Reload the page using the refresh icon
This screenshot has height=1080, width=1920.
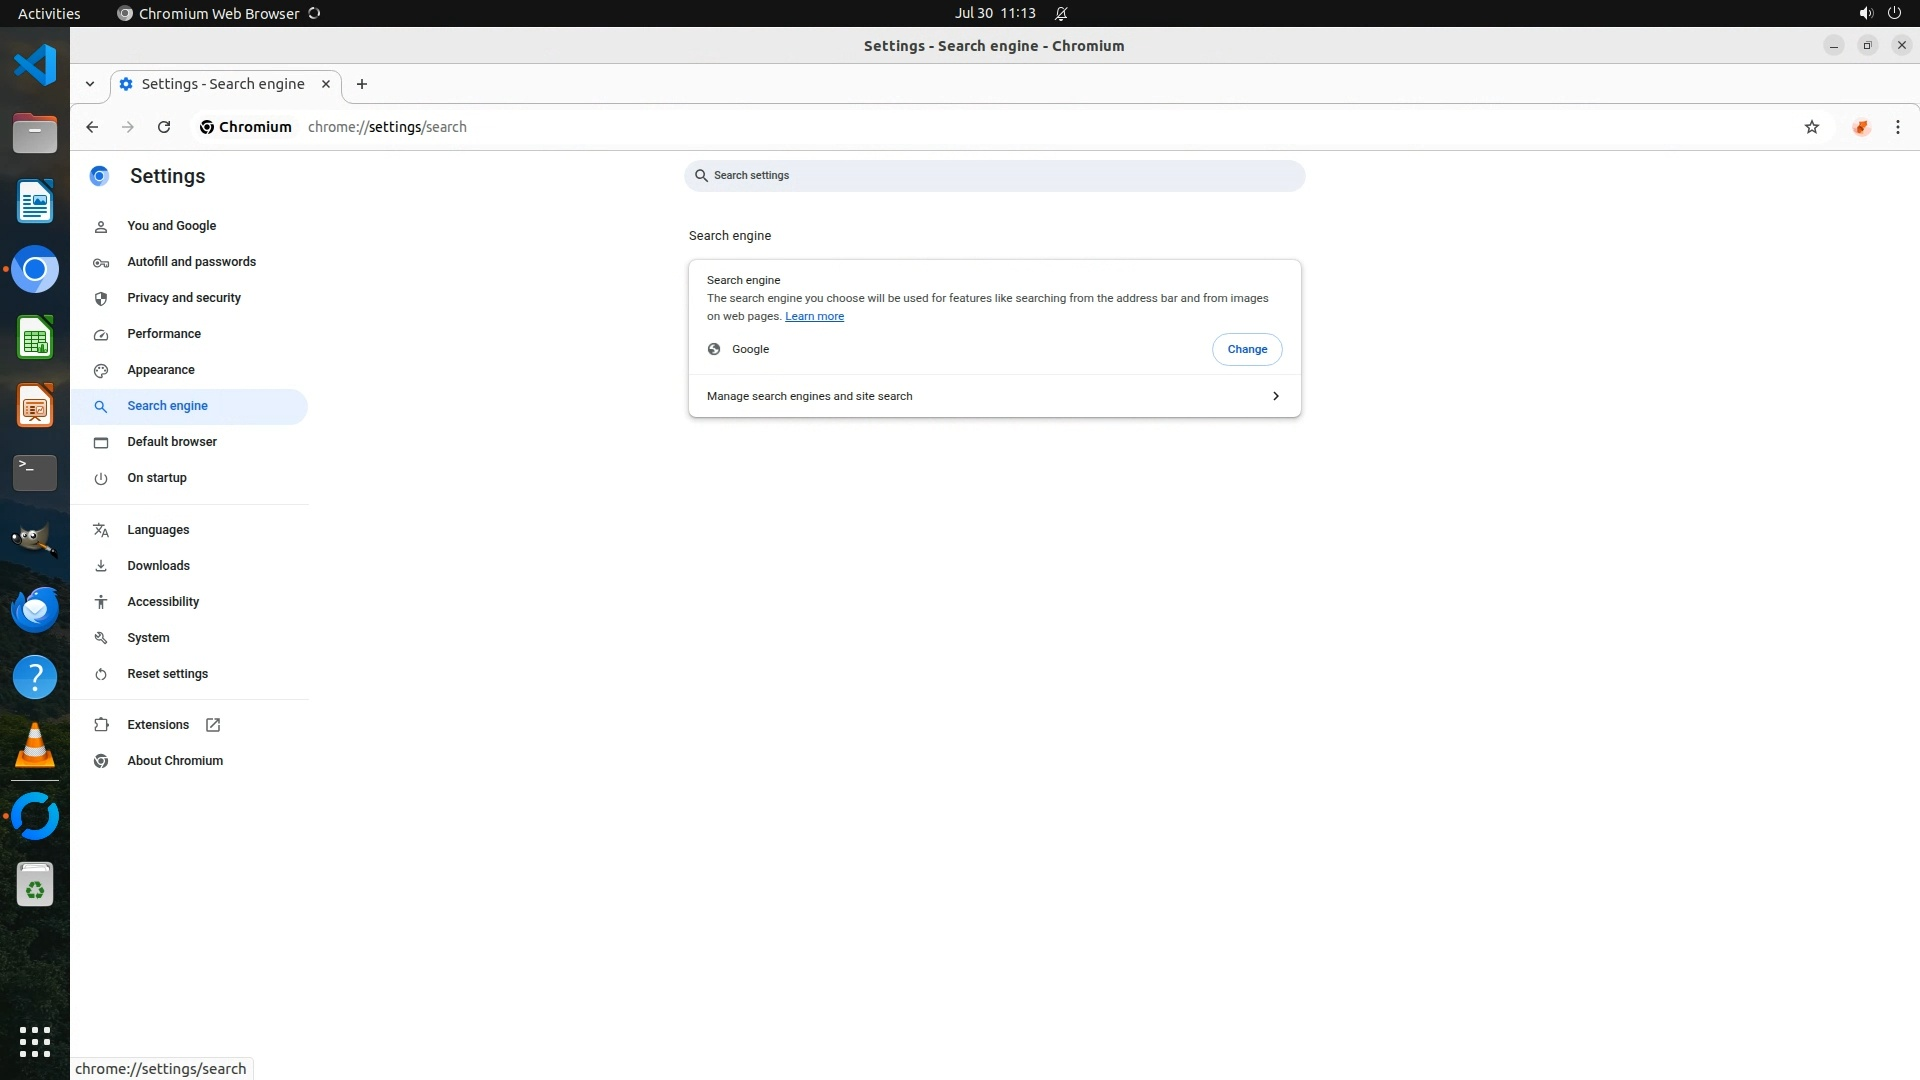(x=164, y=127)
